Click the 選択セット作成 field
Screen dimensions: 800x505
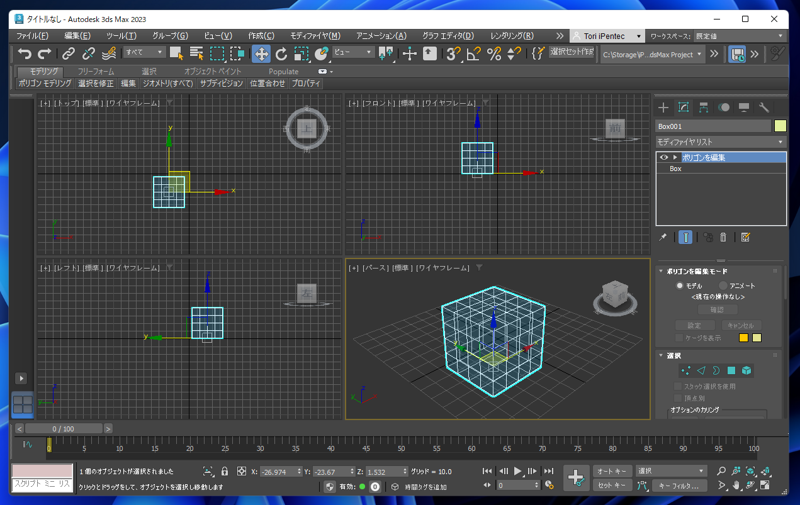coord(572,52)
